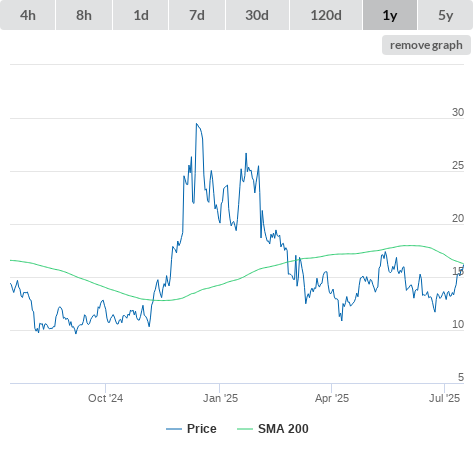Click the Oct '24 axis label
The width and height of the screenshot is (474, 455).
[105, 398]
